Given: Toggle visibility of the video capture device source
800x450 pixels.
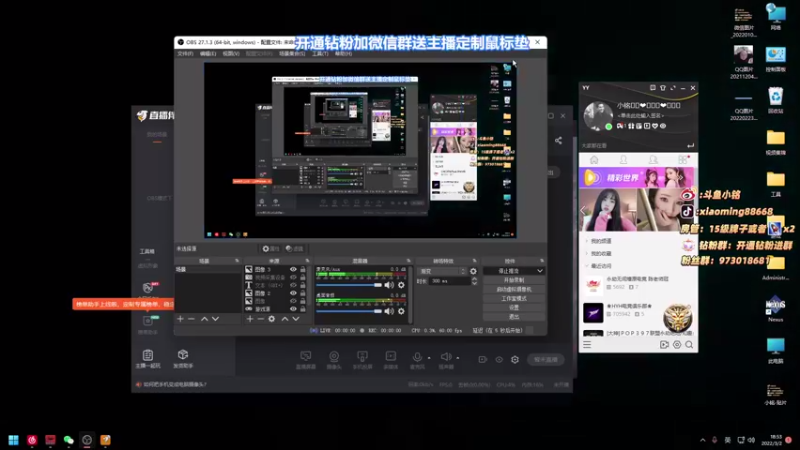Looking at the screenshot, I should (x=293, y=277).
